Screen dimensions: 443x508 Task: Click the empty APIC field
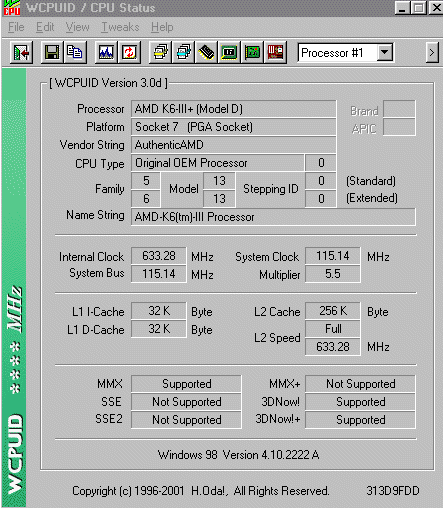pyautogui.click(x=399, y=127)
